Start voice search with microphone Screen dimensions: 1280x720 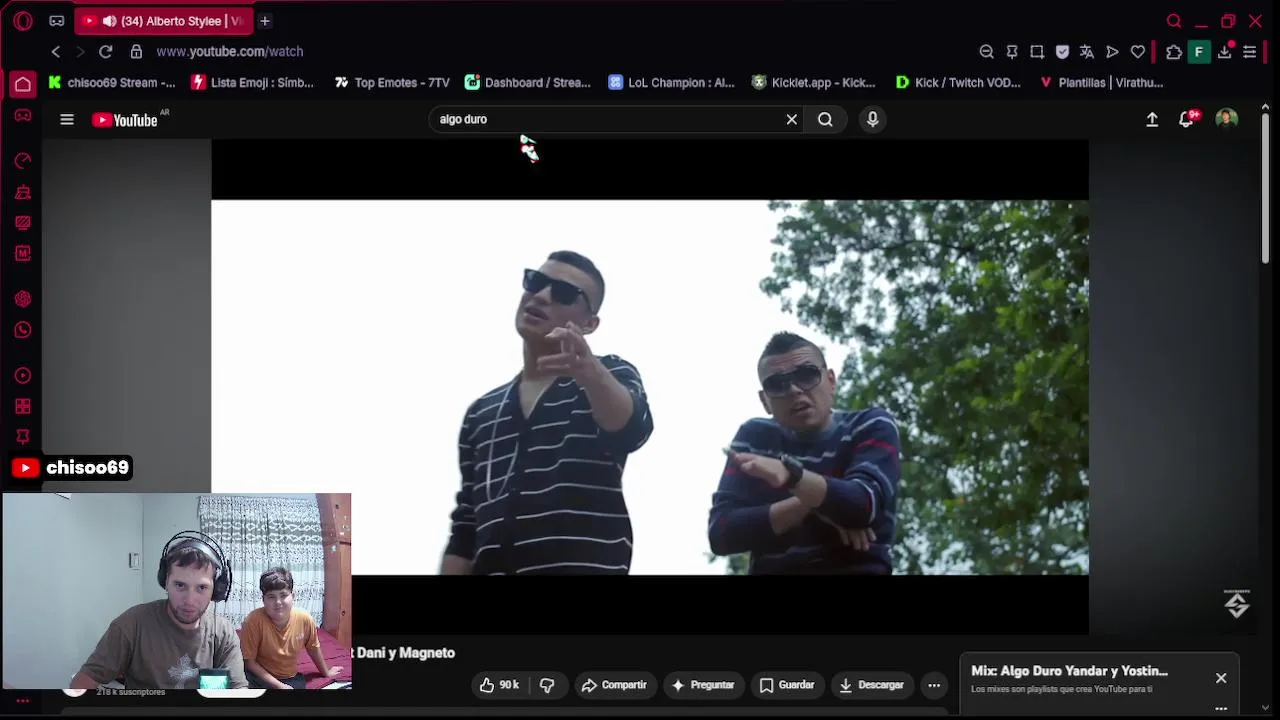point(873,119)
